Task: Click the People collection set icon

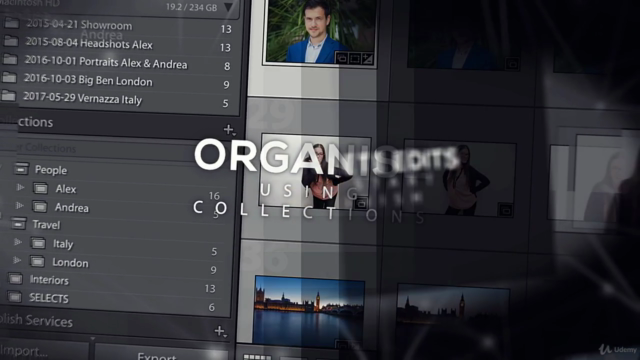Action: click(x=22, y=168)
